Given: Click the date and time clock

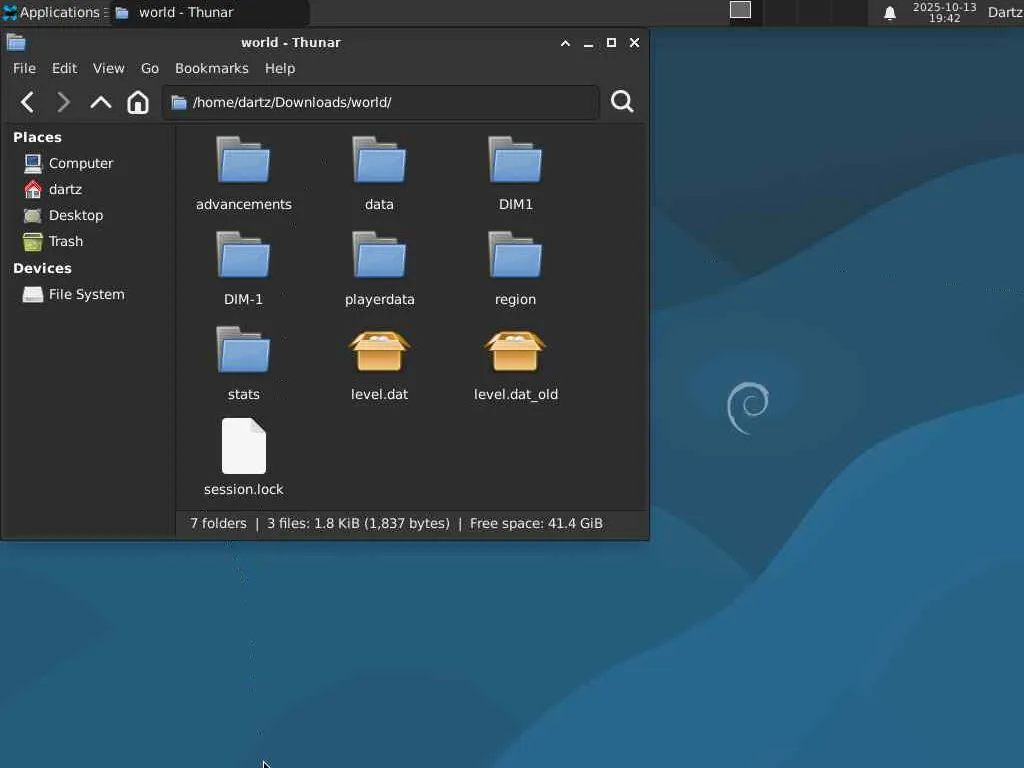Looking at the screenshot, I should 944,12.
